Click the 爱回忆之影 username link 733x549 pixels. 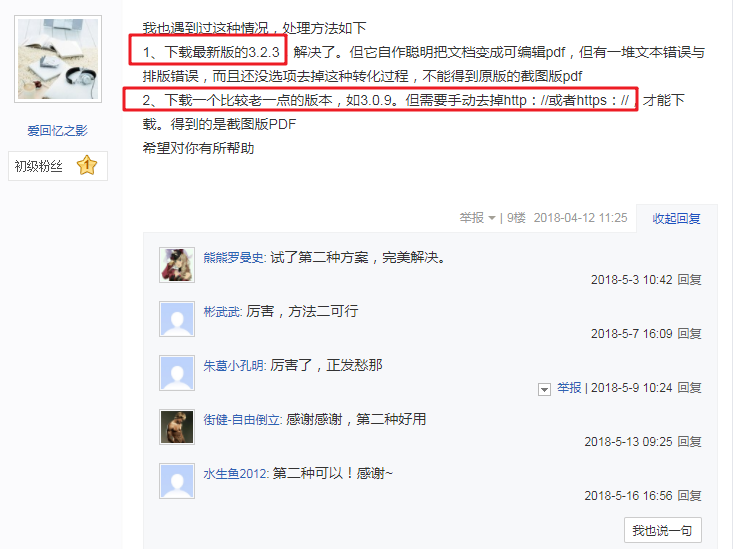coord(57,130)
